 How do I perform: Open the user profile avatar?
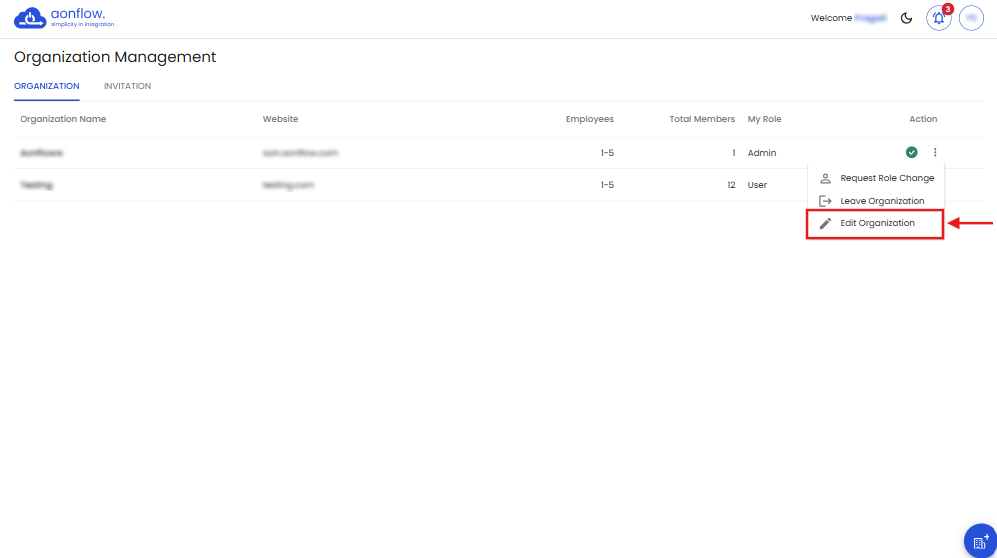tap(971, 18)
